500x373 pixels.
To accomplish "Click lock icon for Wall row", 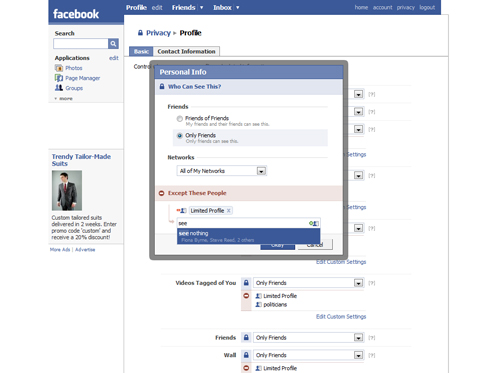I will [x=246, y=355].
